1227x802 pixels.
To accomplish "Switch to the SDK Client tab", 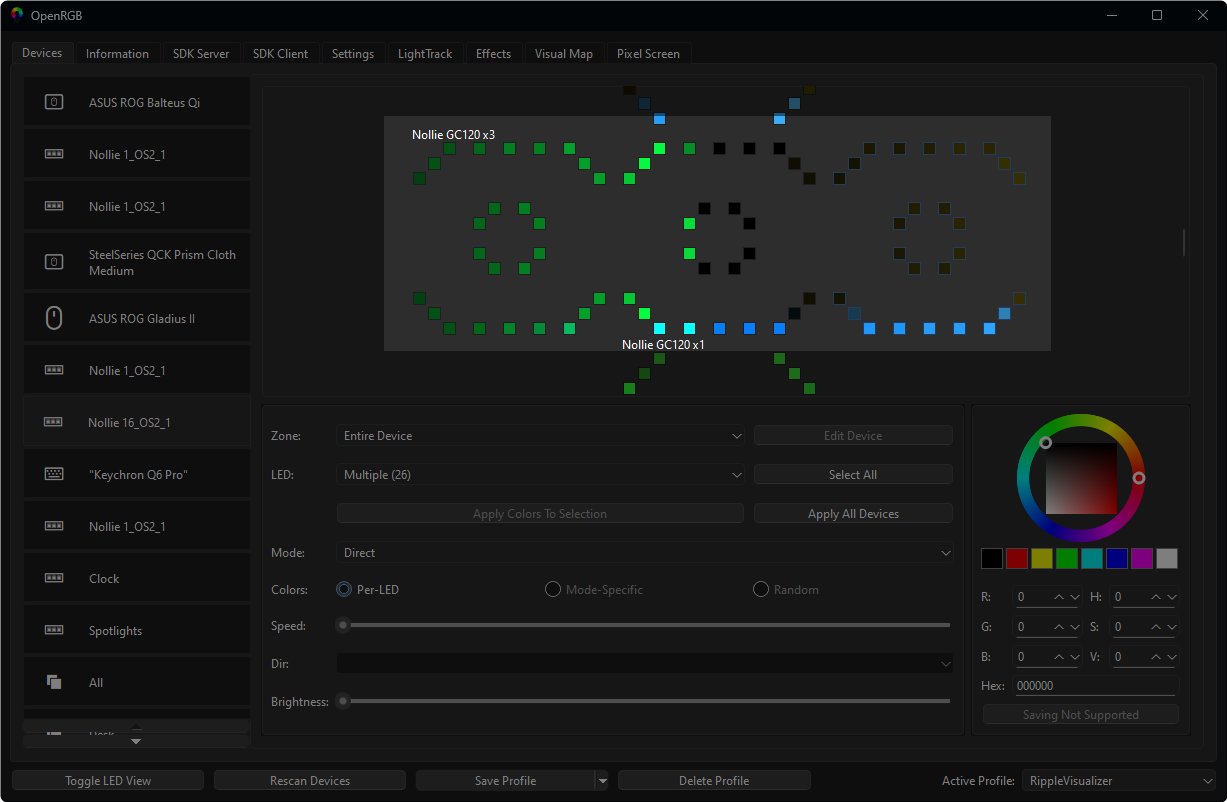I will point(280,54).
